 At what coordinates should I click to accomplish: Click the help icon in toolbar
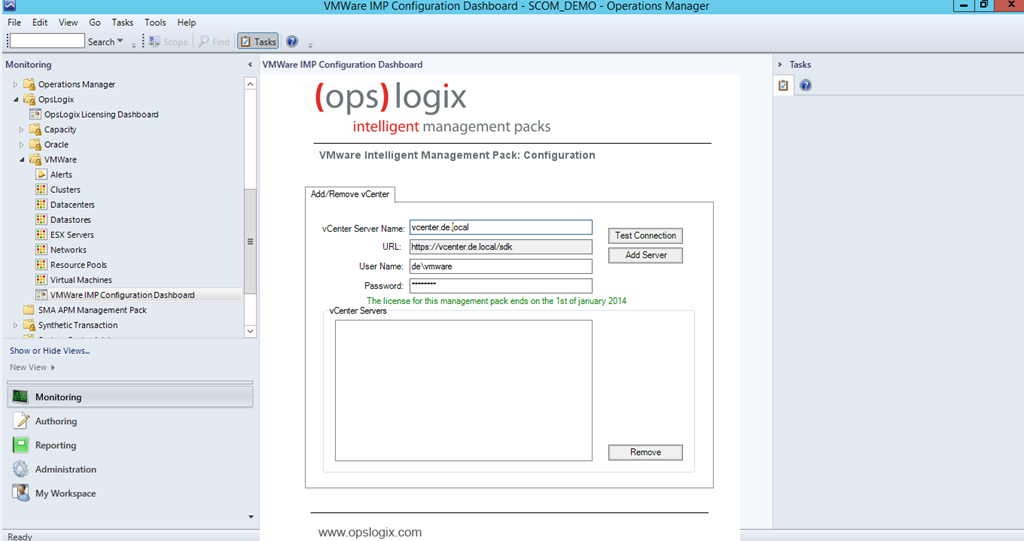click(292, 42)
